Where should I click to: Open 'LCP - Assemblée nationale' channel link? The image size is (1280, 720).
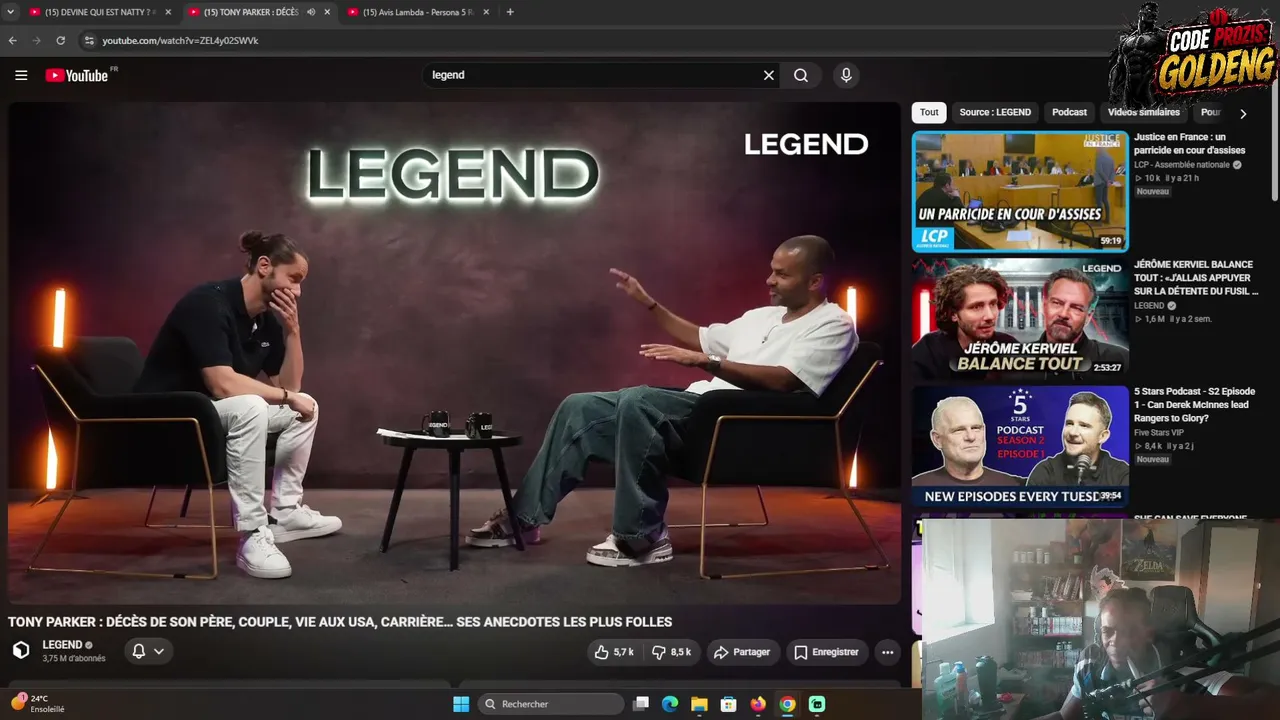pyautogui.click(x=1182, y=165)
